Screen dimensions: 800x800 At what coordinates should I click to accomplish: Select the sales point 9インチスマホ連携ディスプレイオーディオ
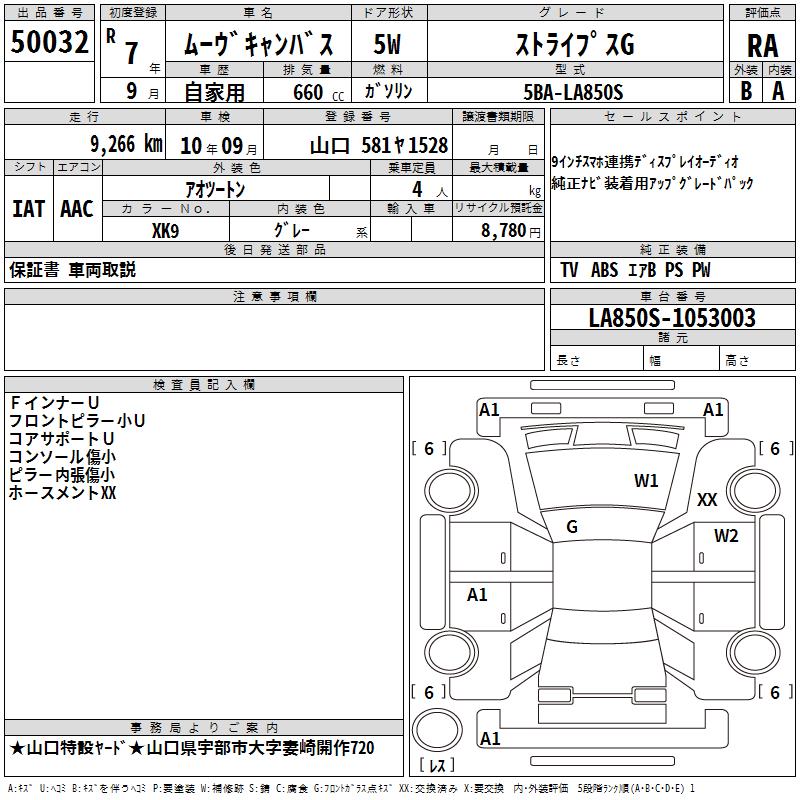(645, 162)
